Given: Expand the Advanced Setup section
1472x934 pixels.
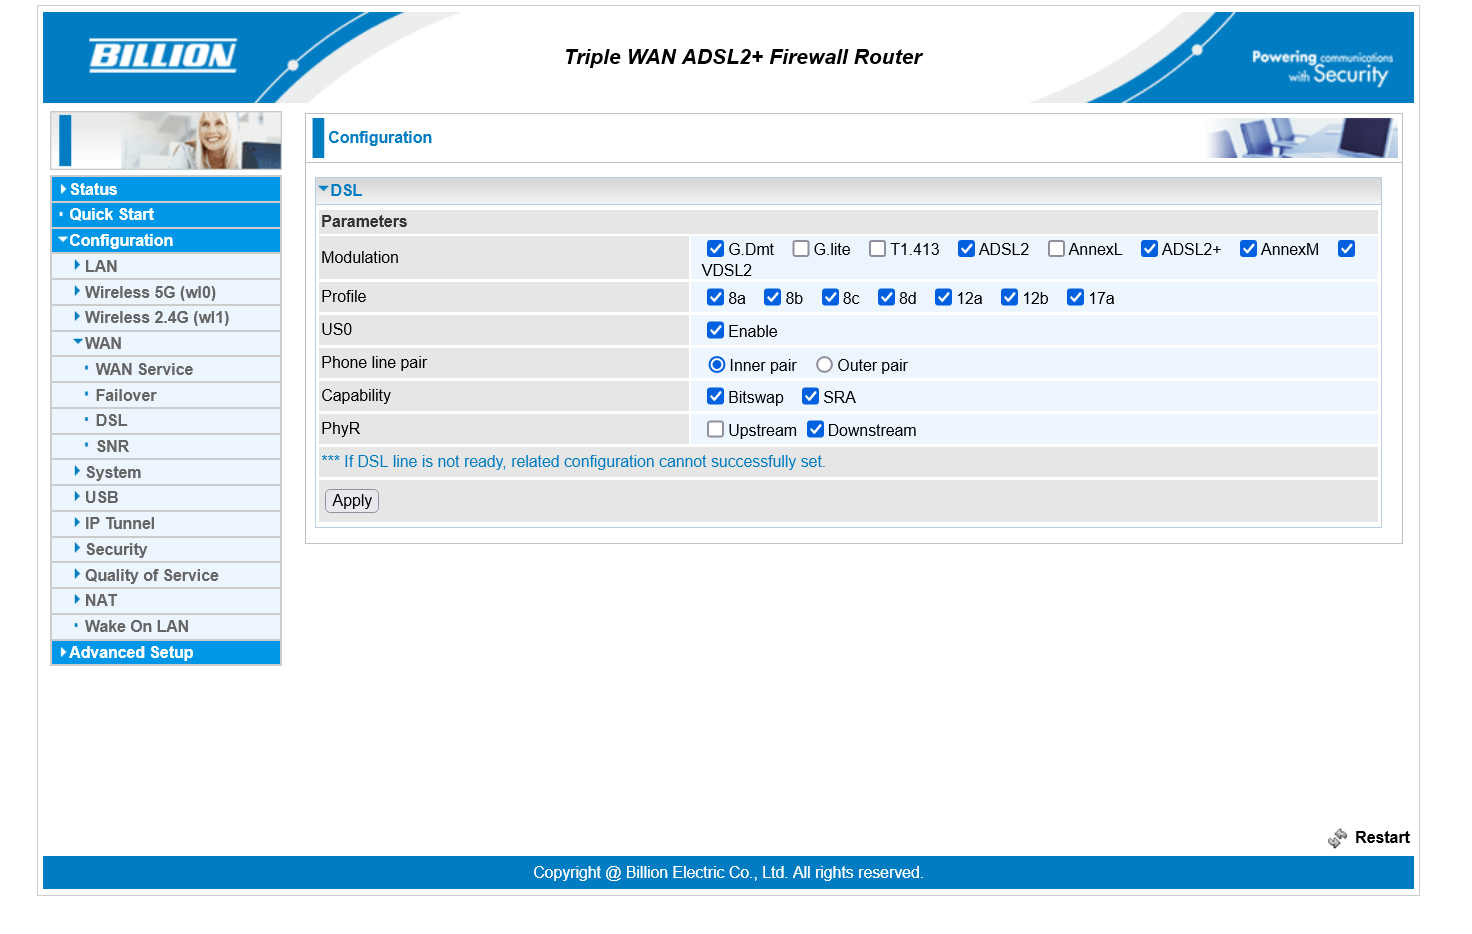Looking at the screenshot, I should pos(130,652).
